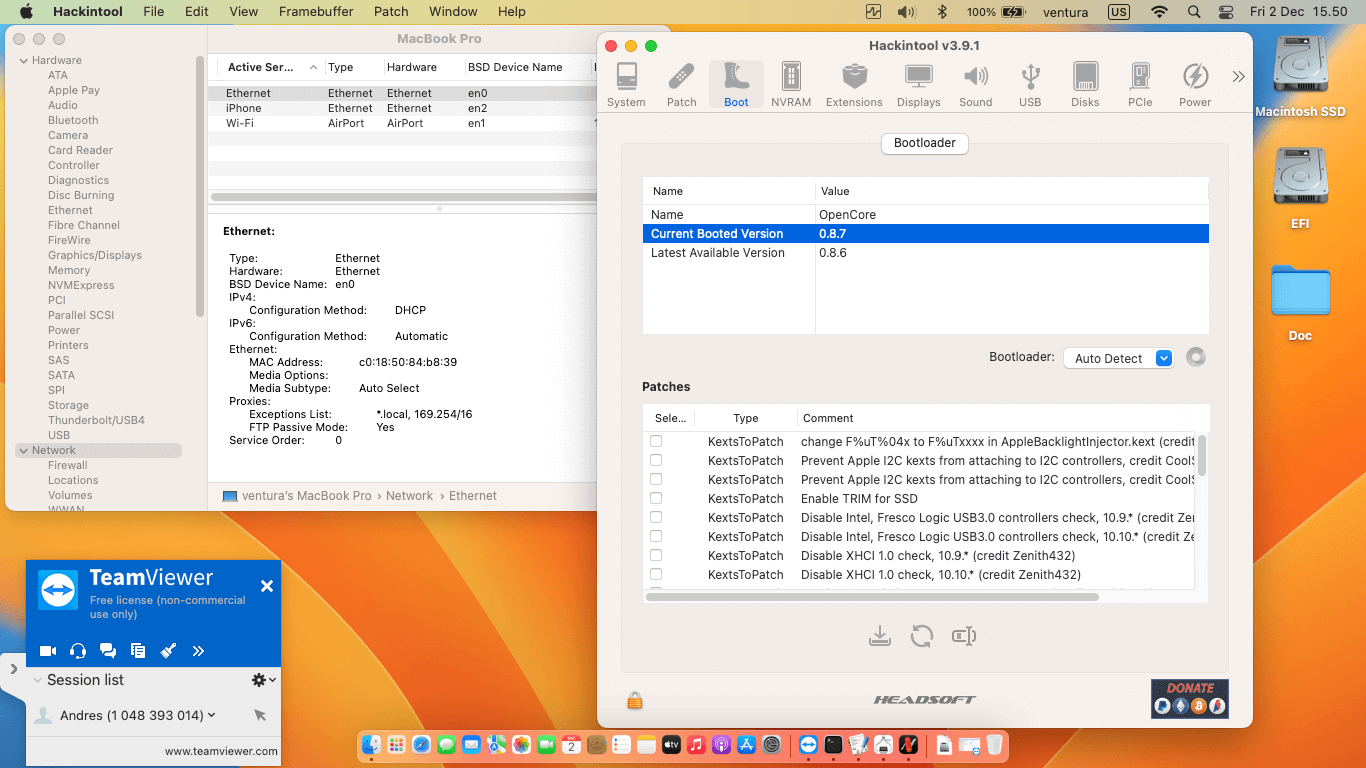Screen dimensions: 1366x768
Task: Show more toolbar items via double chevron
Action: pos(1238,77)
